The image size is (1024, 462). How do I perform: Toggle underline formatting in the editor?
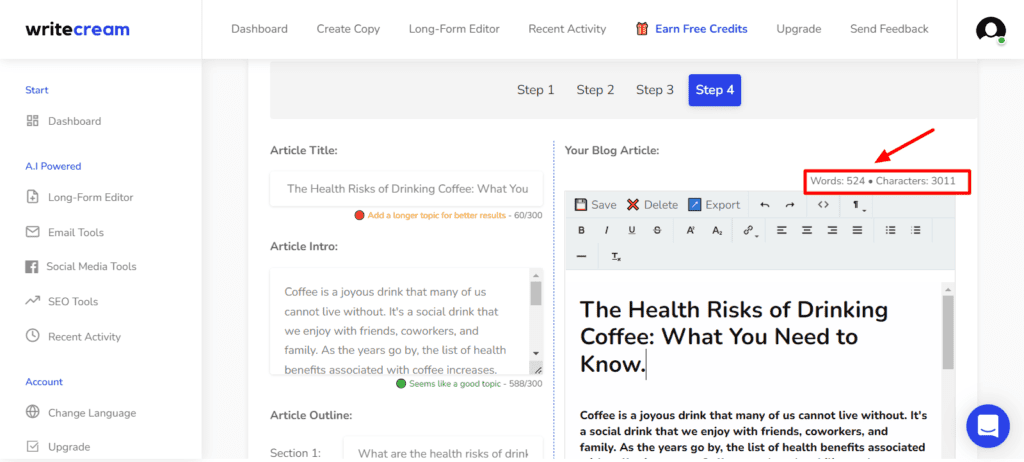pyautogui.click(x=631, y=230)
